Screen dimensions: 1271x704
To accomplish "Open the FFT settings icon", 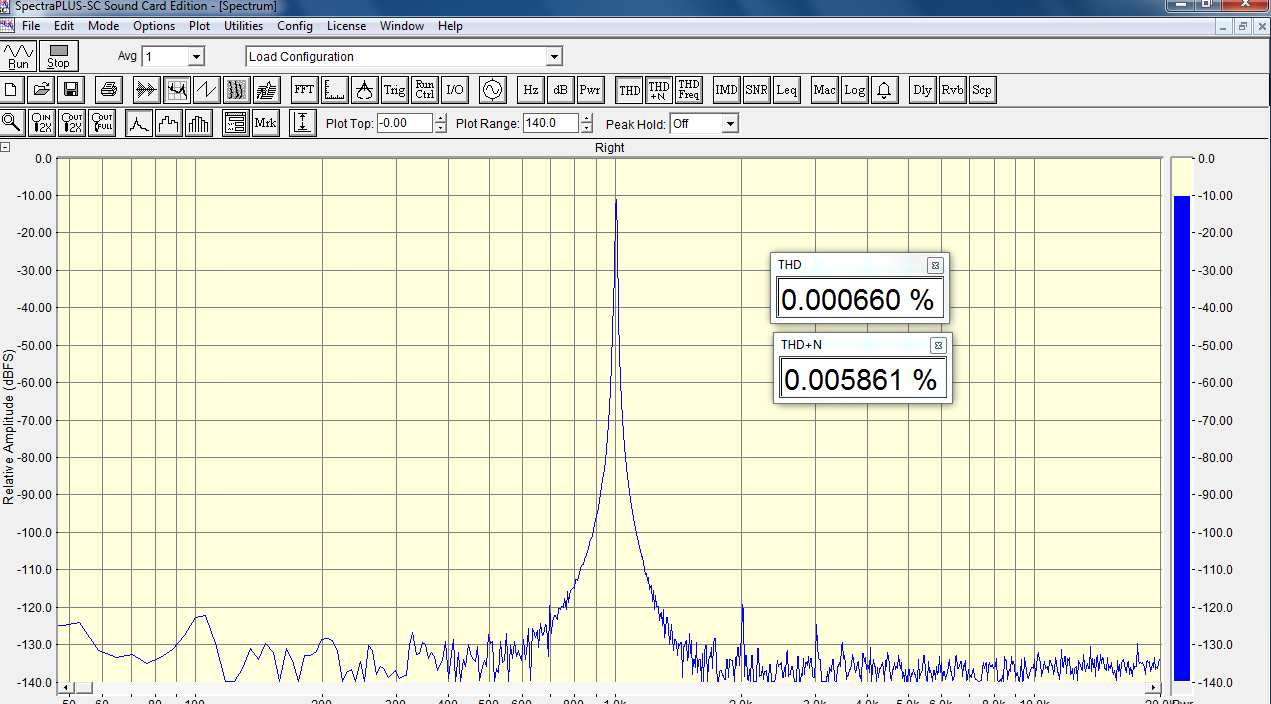I will (304, 90).
